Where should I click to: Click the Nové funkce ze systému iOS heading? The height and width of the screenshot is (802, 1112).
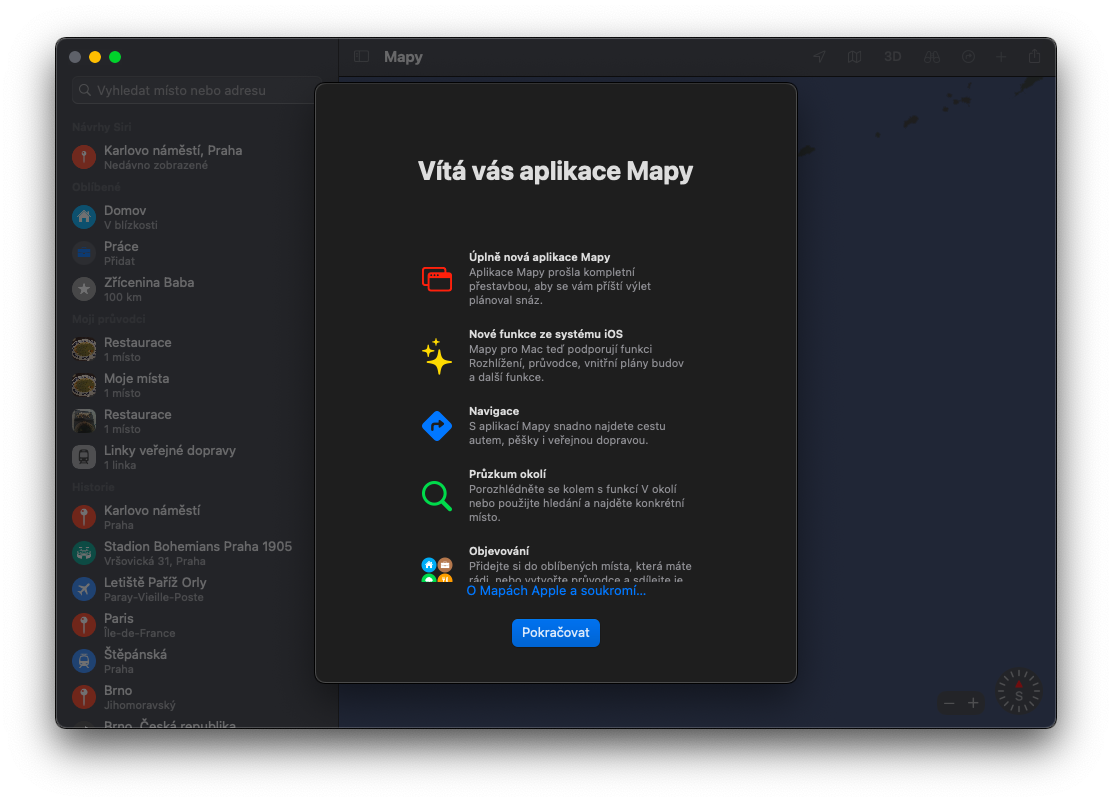pos(545,334)
